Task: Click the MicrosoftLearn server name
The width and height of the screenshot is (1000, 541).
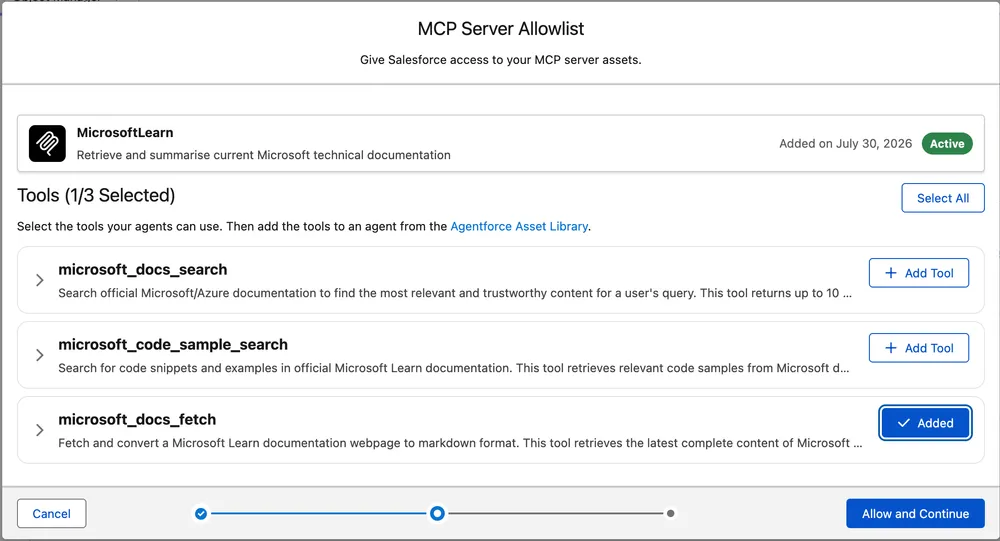Action: tap(125, 133)
